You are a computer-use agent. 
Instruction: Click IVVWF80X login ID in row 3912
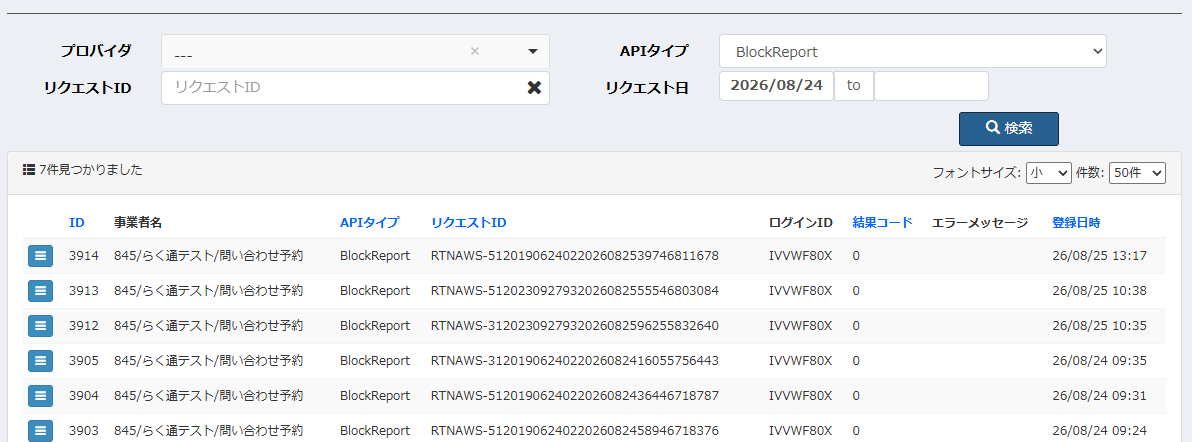click(x=800, y=326)
